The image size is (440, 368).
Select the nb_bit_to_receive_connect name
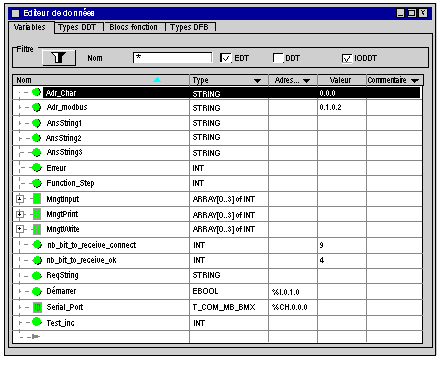click(92, 245)
